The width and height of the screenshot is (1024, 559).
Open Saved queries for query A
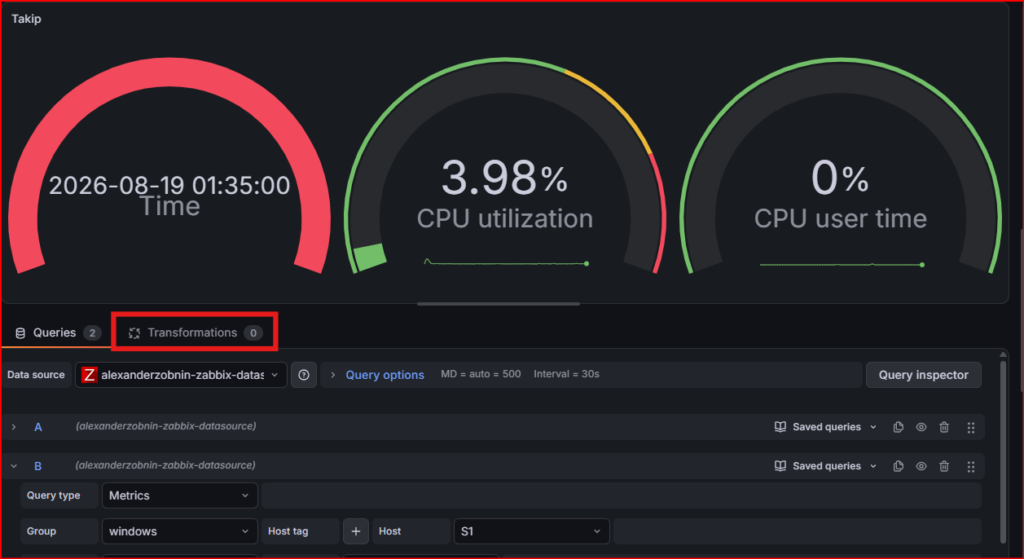click(x=825, y=427)
